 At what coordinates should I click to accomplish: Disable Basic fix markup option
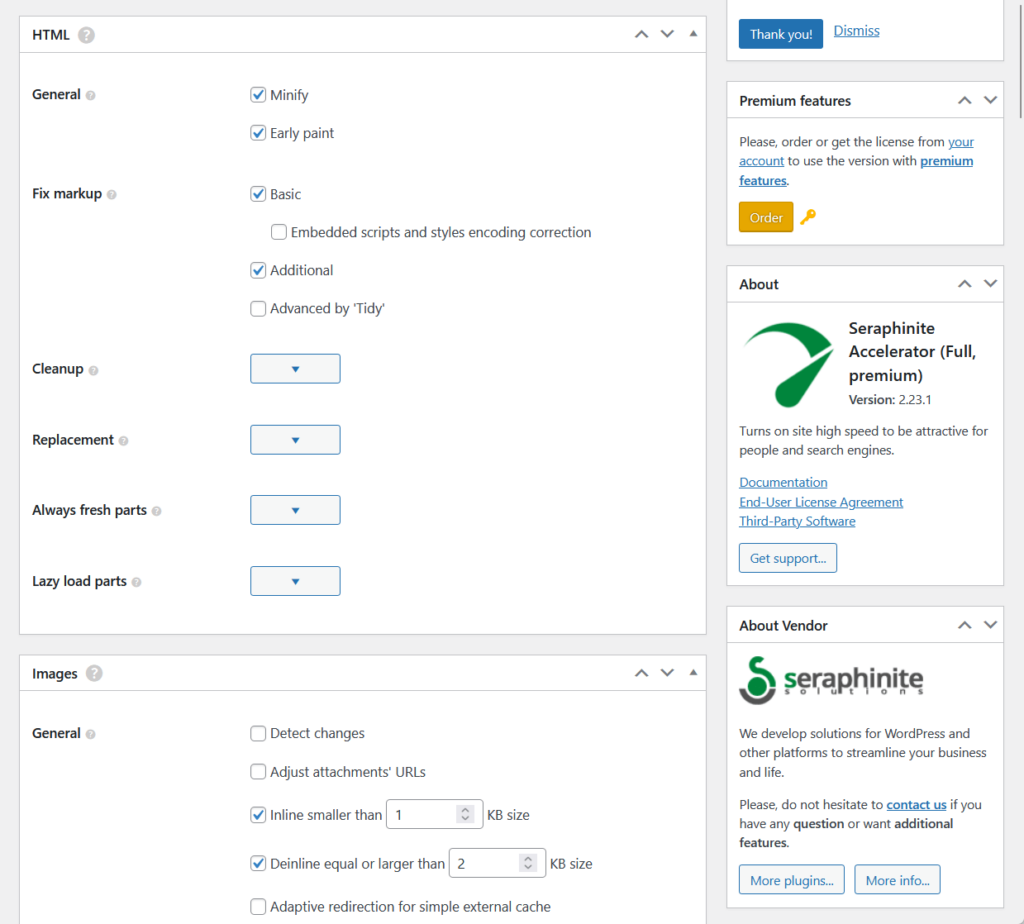[258, 194]
